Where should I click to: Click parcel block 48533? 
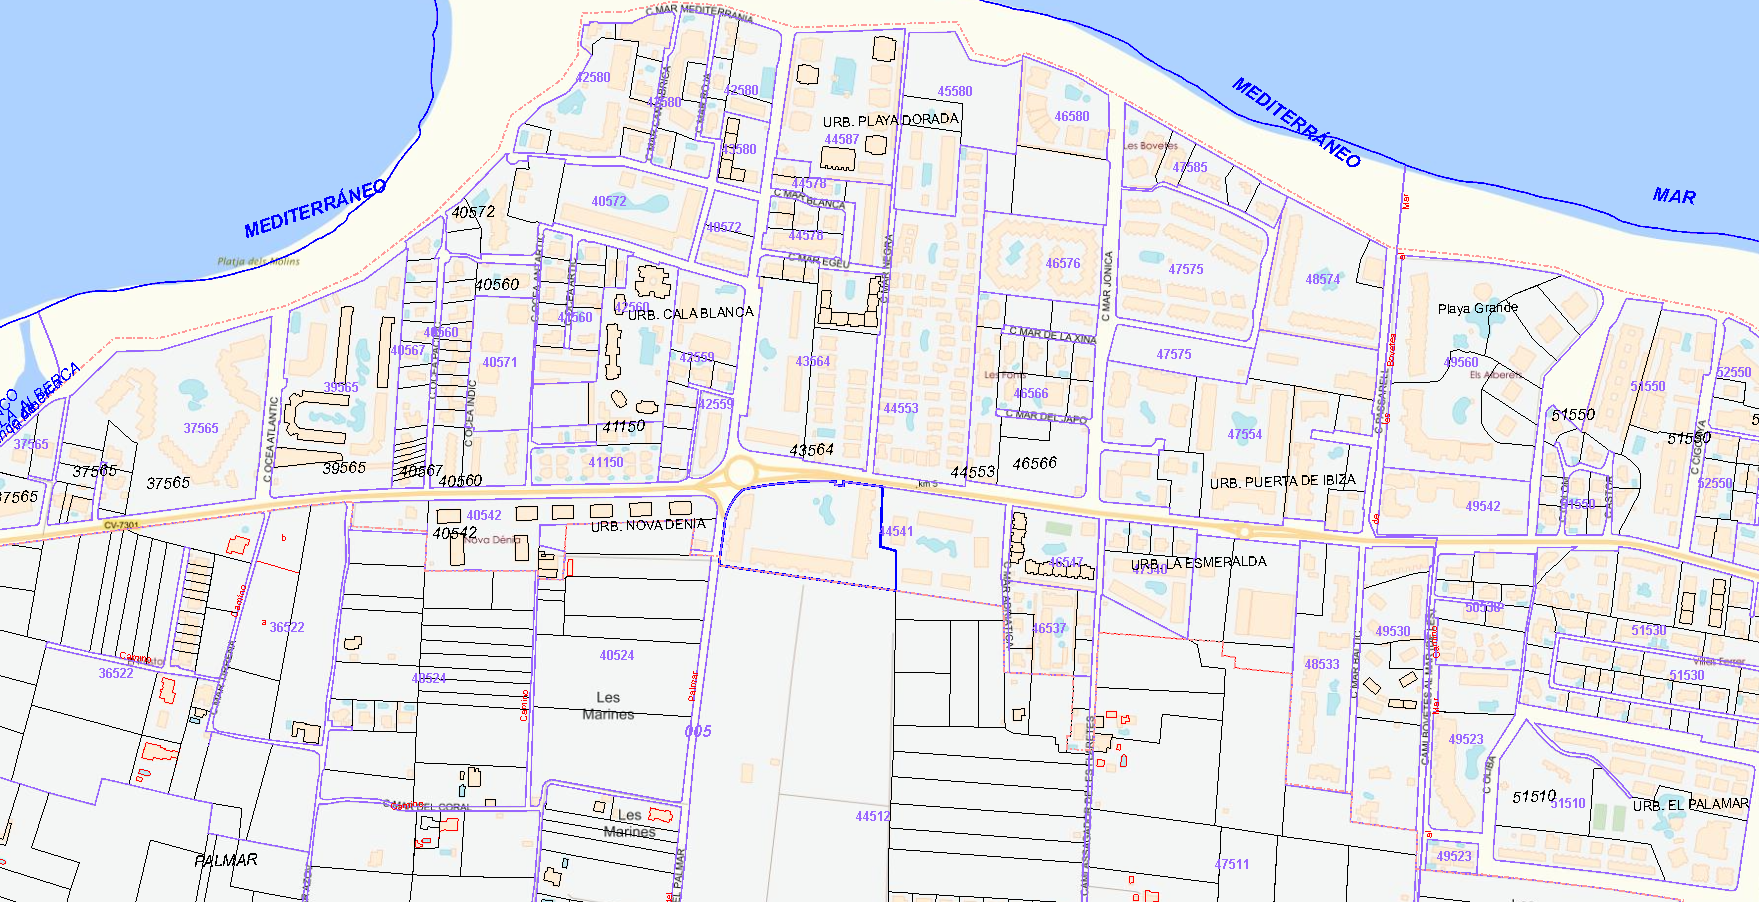1321,664
